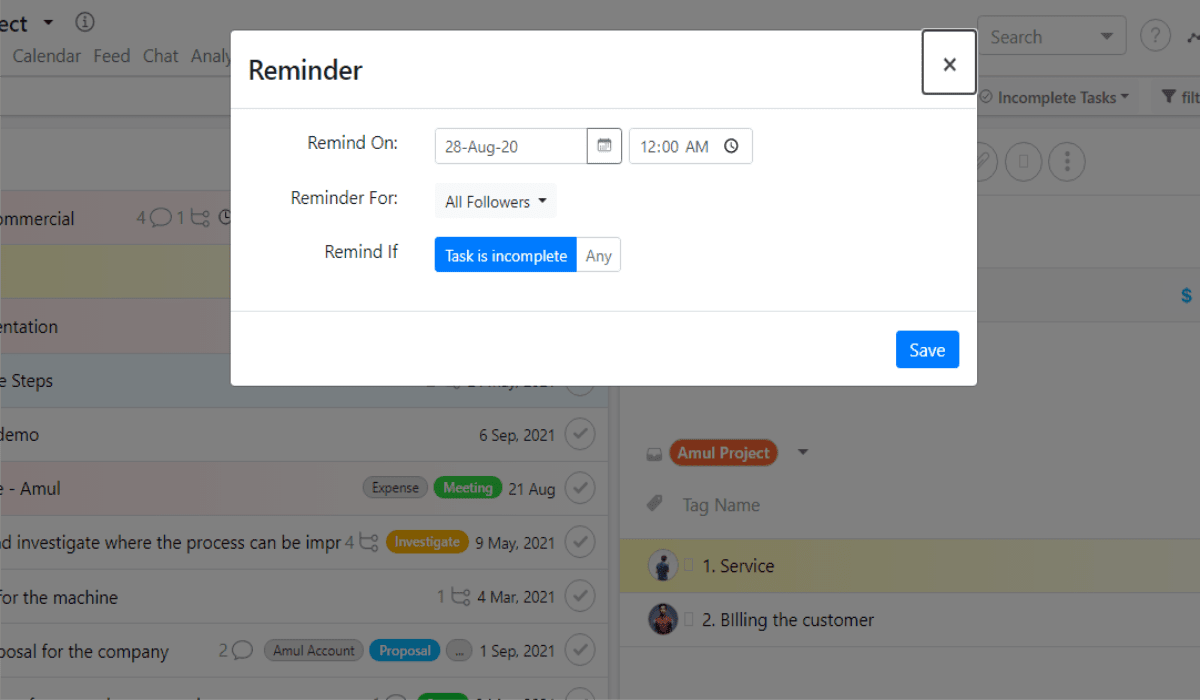This screenshot has width=1200, height=700.
Task: Switch to the Chat tab
Action: coord(160,56)
